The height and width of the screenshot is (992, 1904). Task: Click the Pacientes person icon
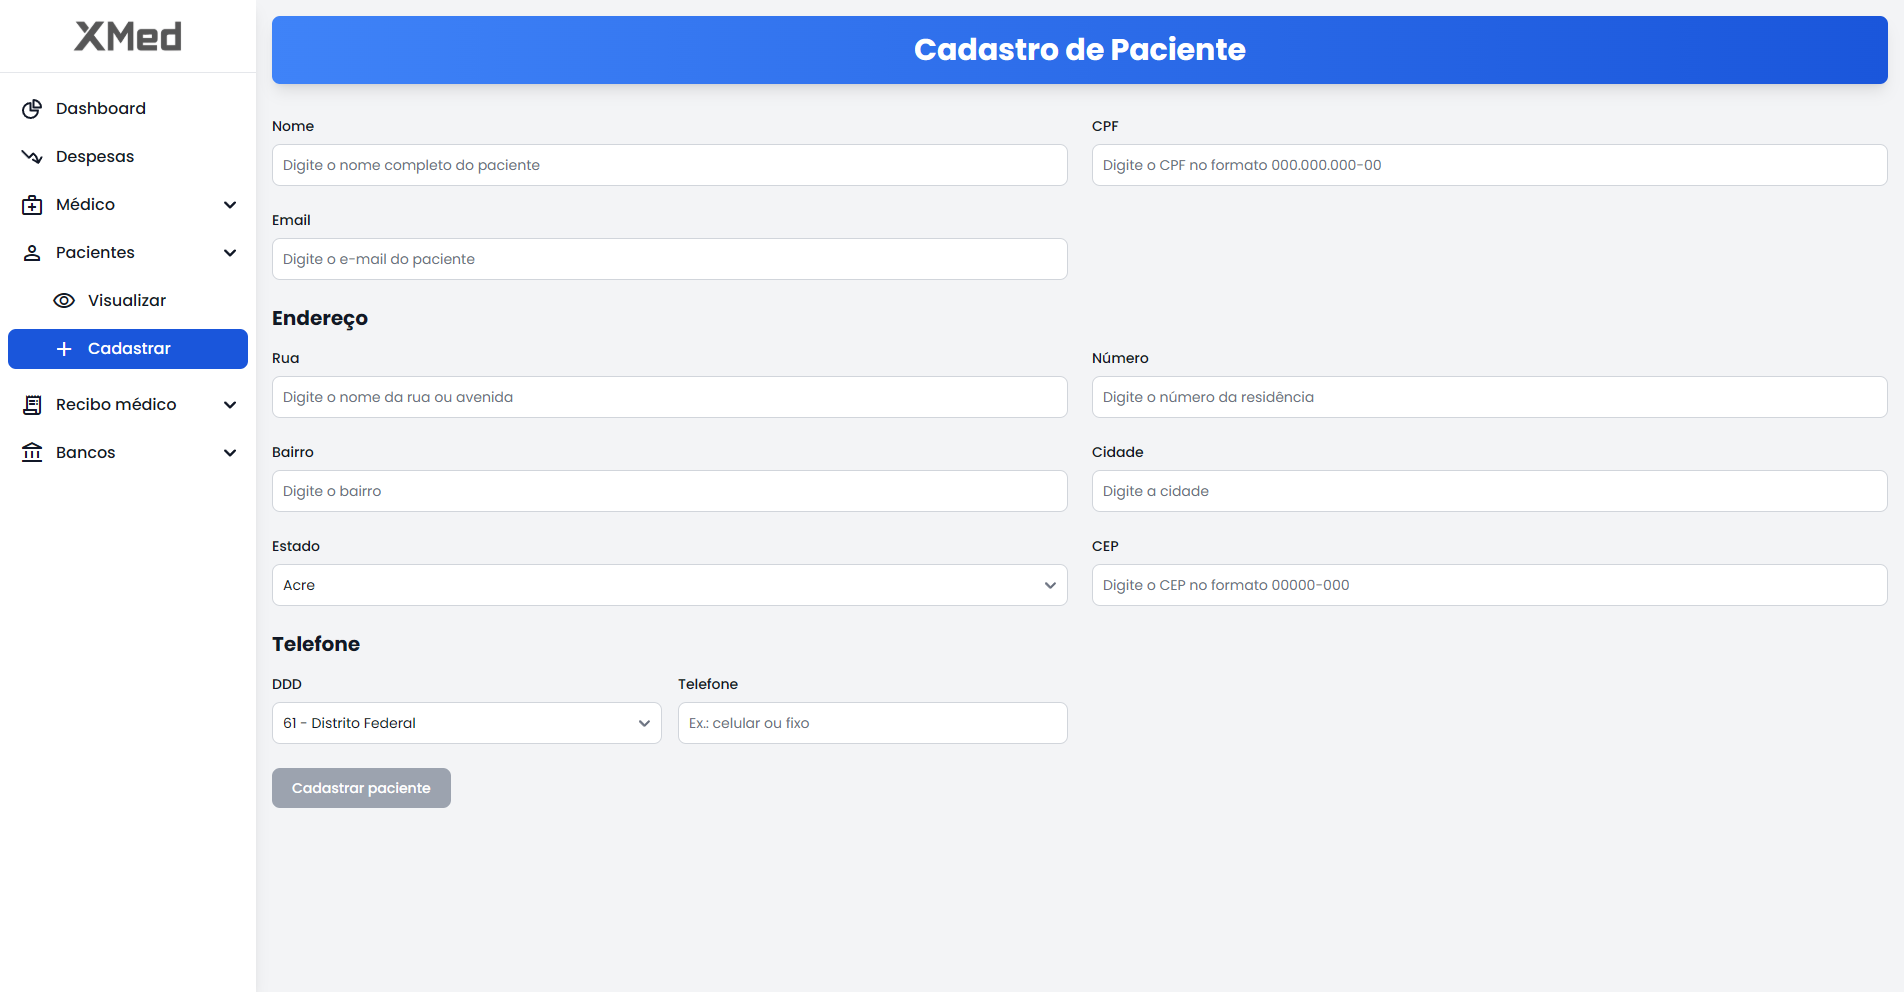(x=32, y=253)
